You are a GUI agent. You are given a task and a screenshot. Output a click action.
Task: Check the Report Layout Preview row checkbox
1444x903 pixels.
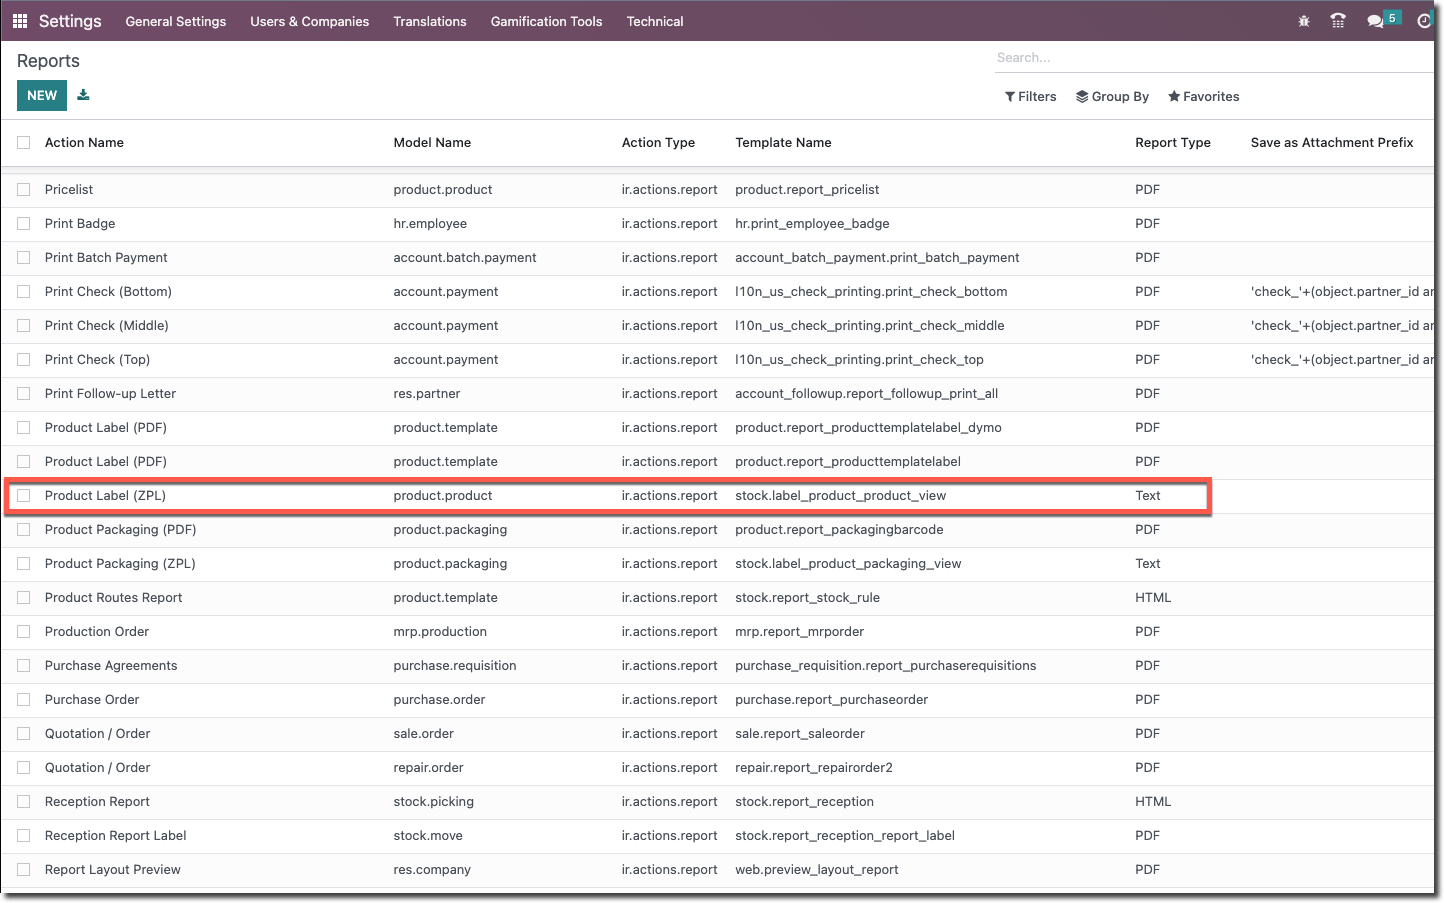tap(24, 870)
